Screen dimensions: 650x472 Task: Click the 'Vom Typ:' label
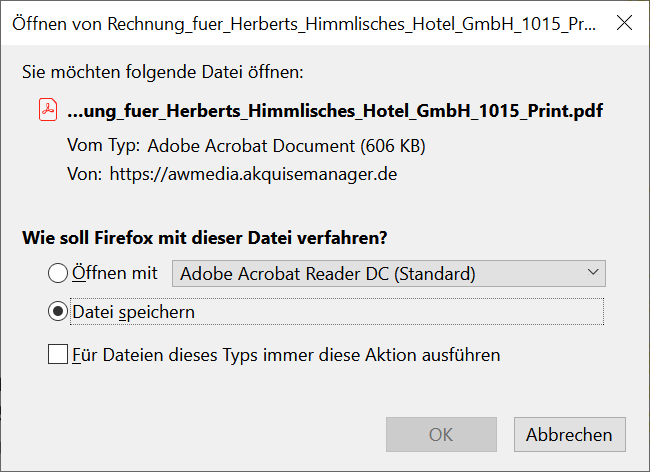click(104, 146)
